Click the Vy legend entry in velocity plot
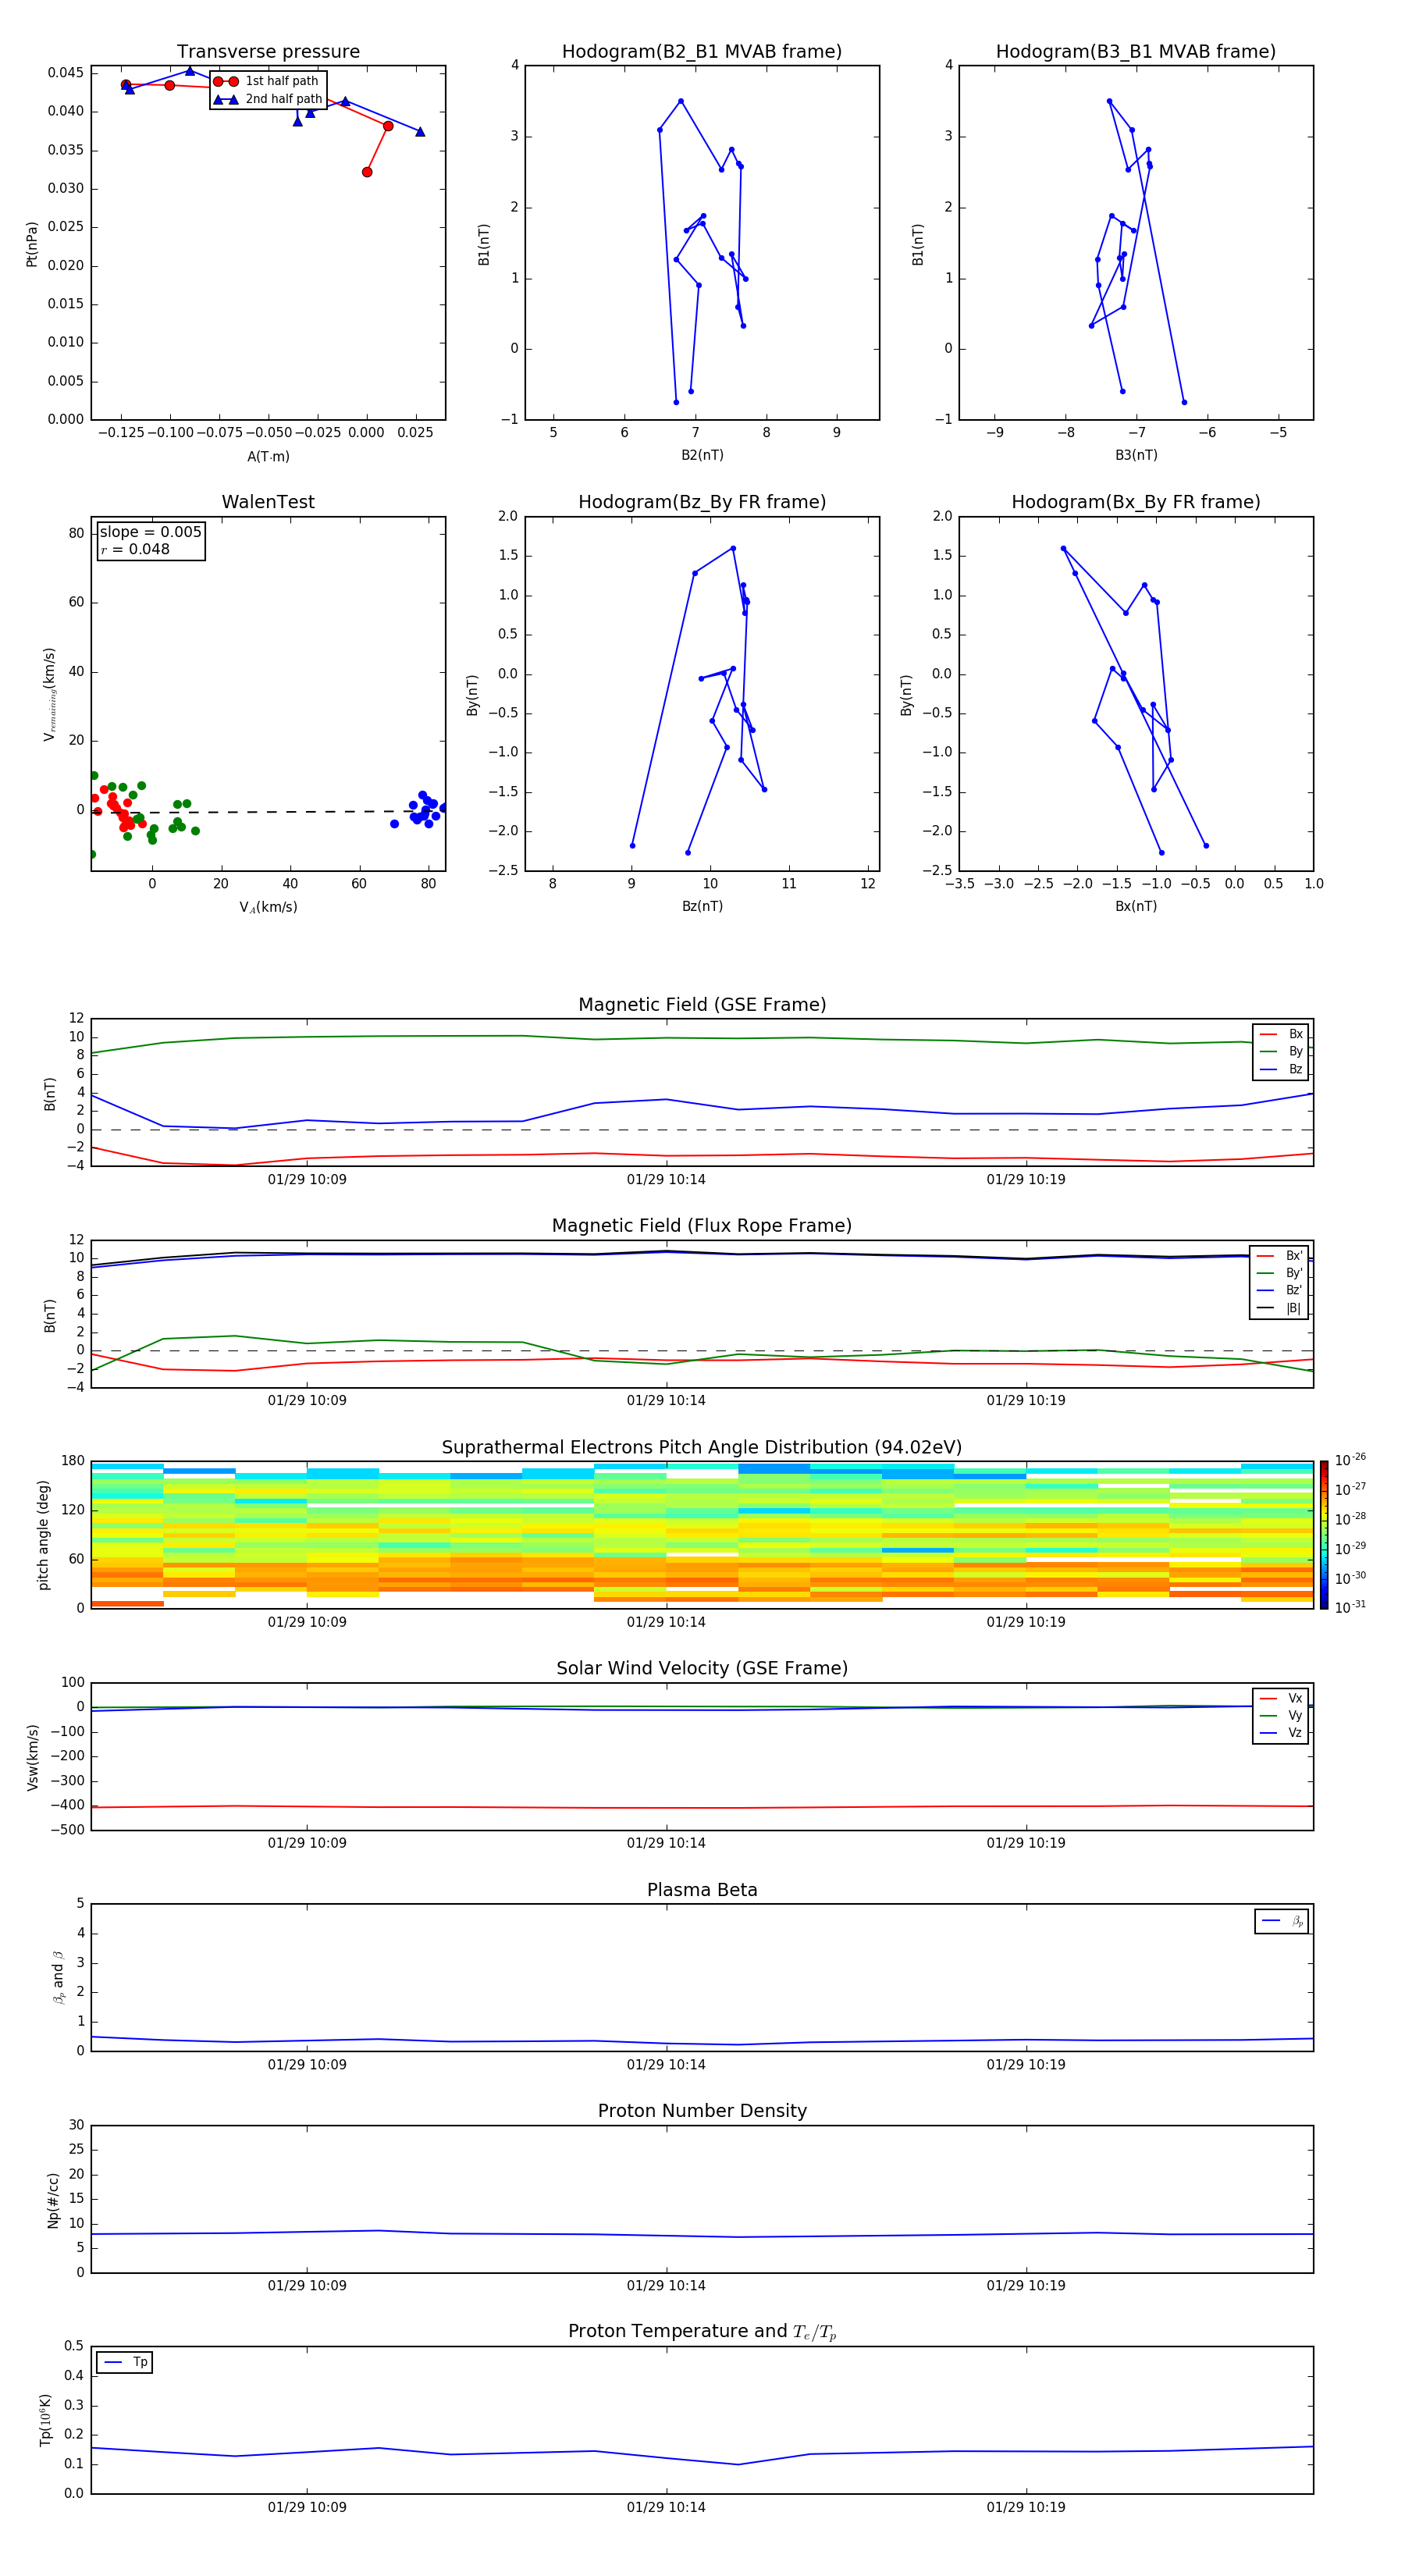This screenshot has height=2576, width=1405. tap(1281, 1715)
